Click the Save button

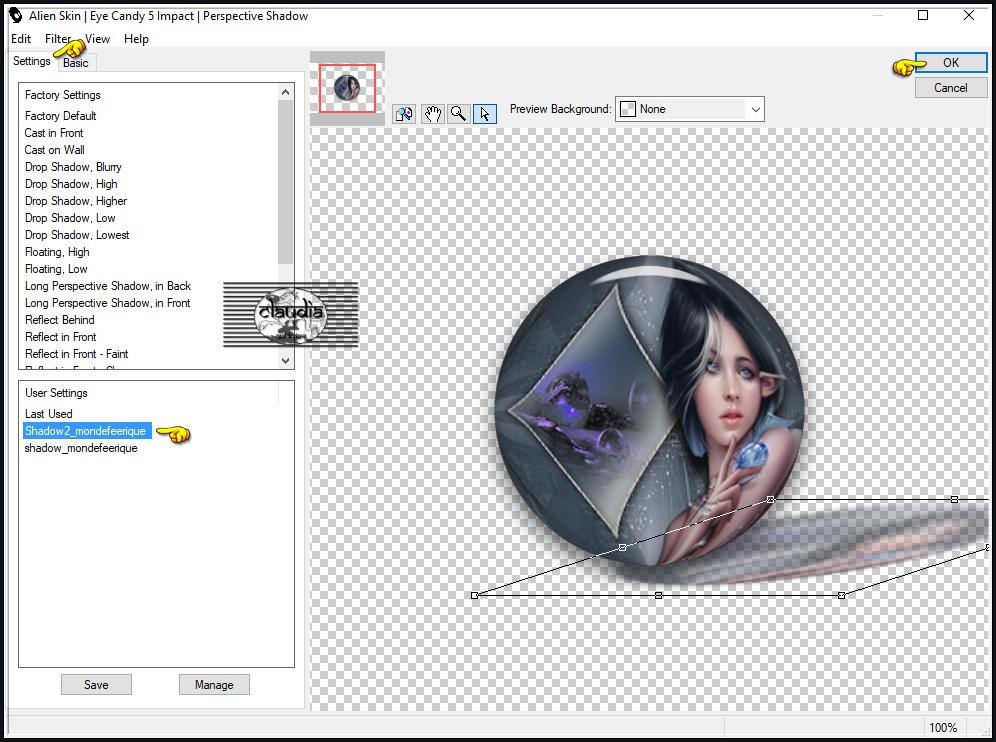(x=97, y=685)
